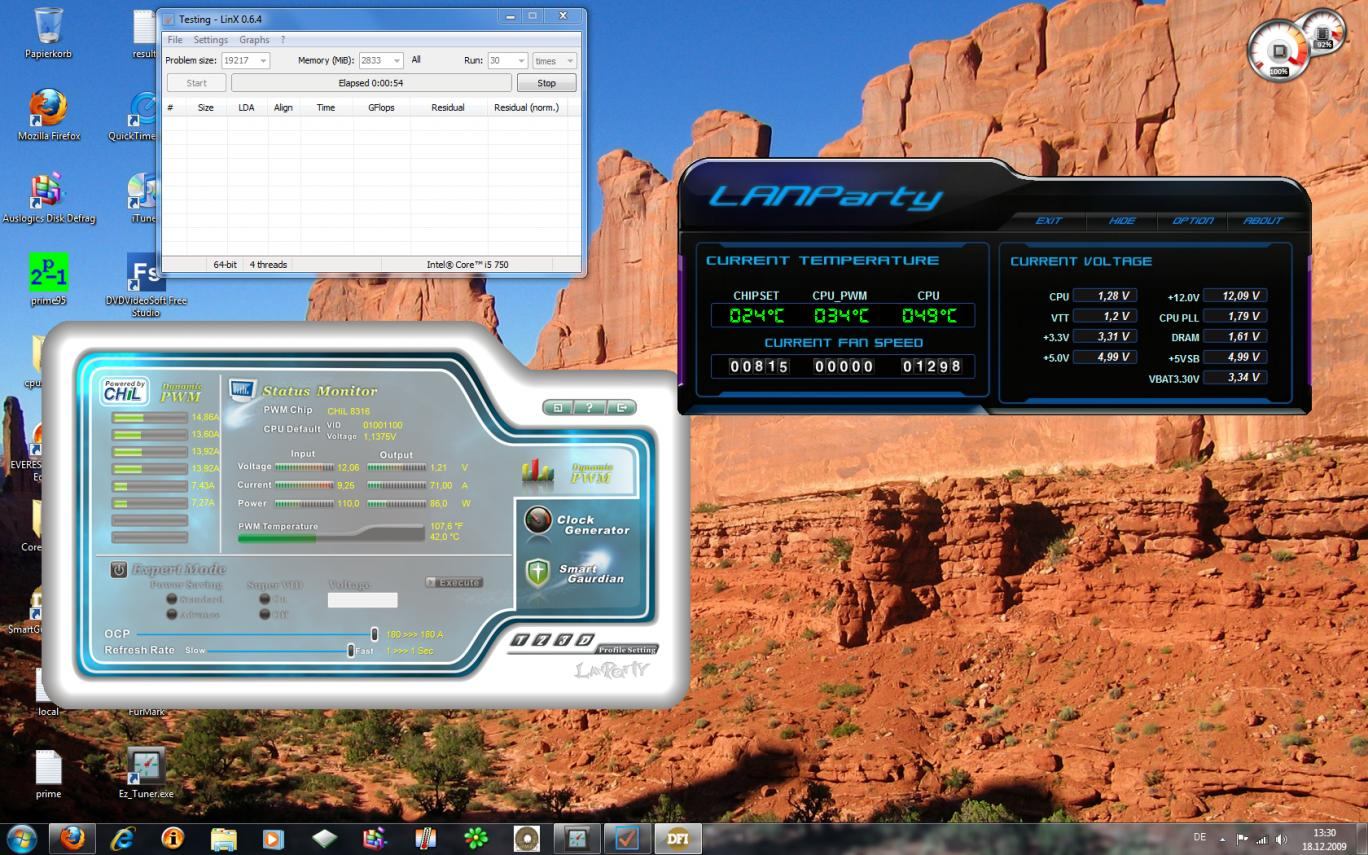Stop the LinX test
Viewport: 1368px width, 855px height.
point(546,83)
